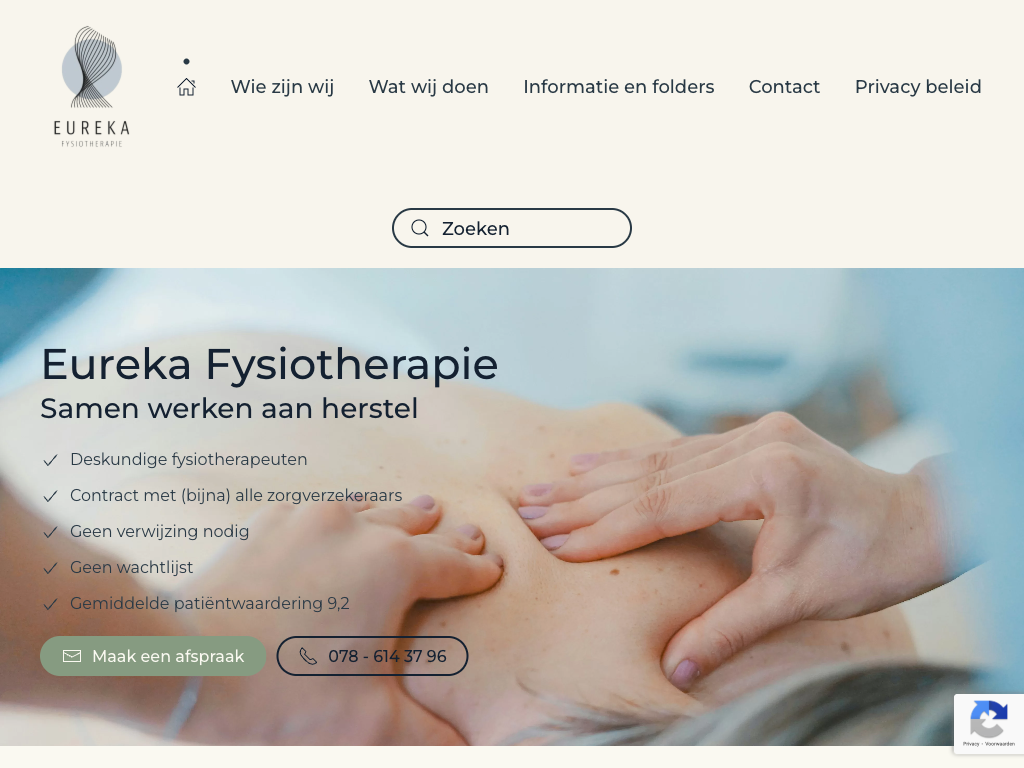Click the Eureka Fysiotherapie logo

pyautogui.click(x=91, y=86)
